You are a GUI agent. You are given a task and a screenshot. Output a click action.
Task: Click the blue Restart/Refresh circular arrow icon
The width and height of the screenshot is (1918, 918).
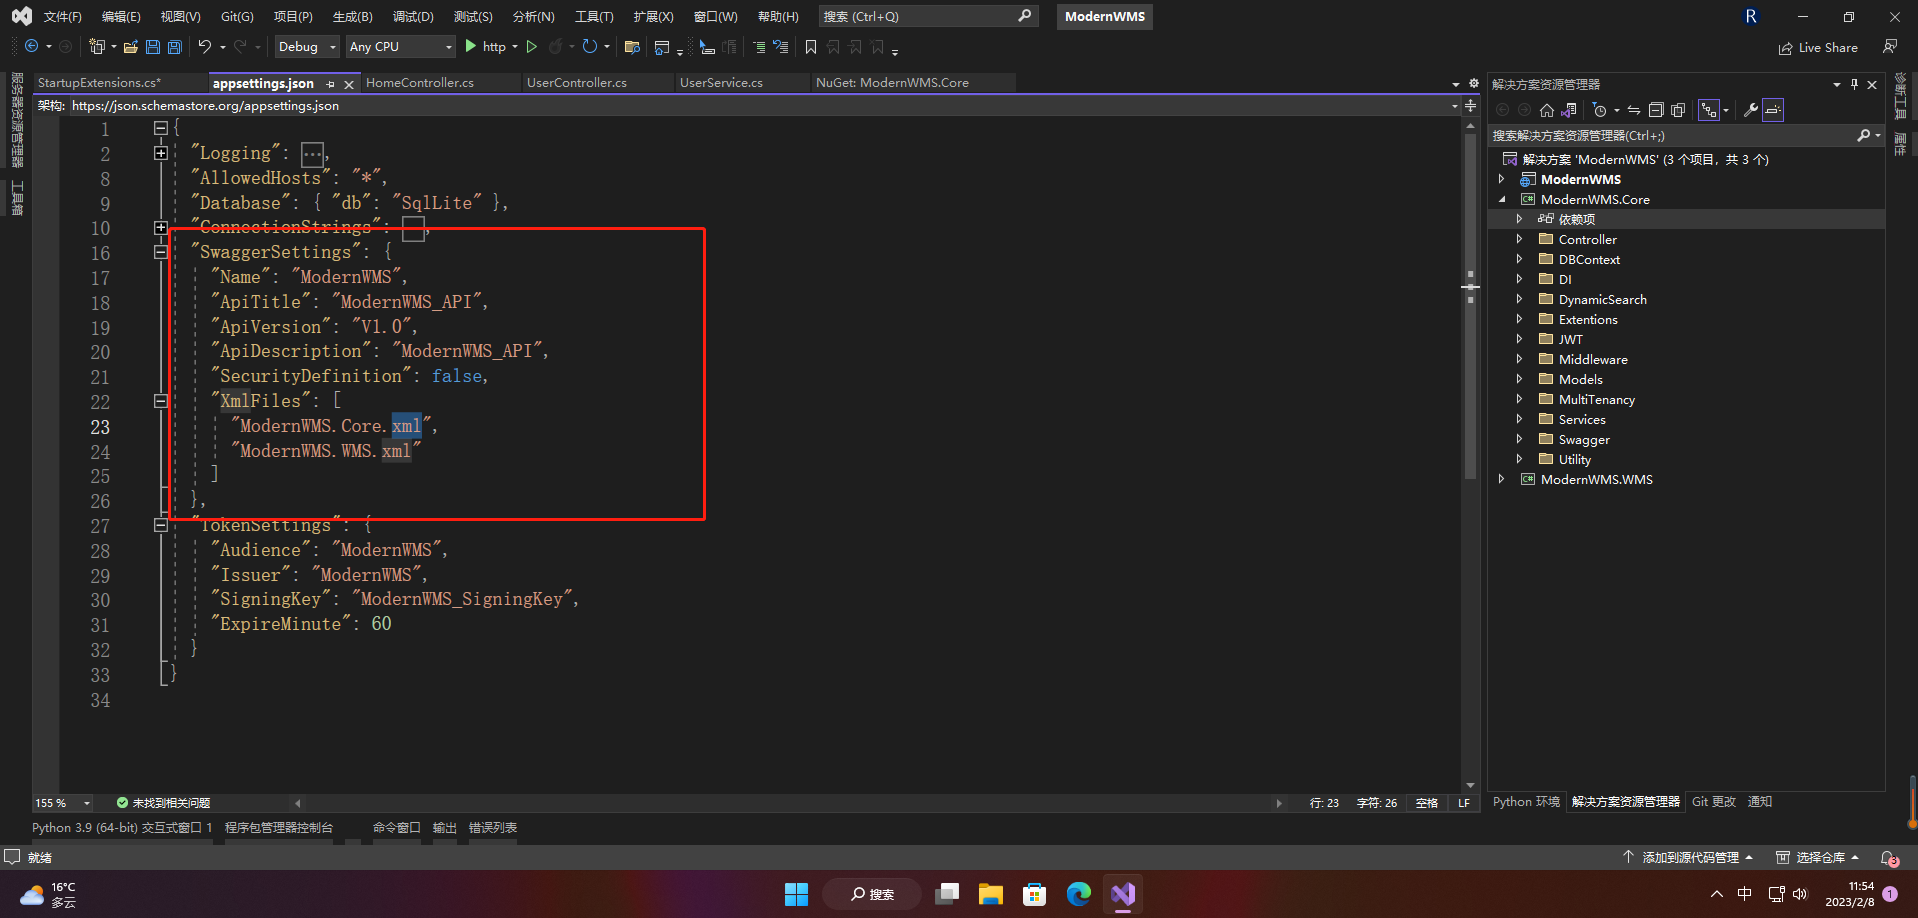590,47
